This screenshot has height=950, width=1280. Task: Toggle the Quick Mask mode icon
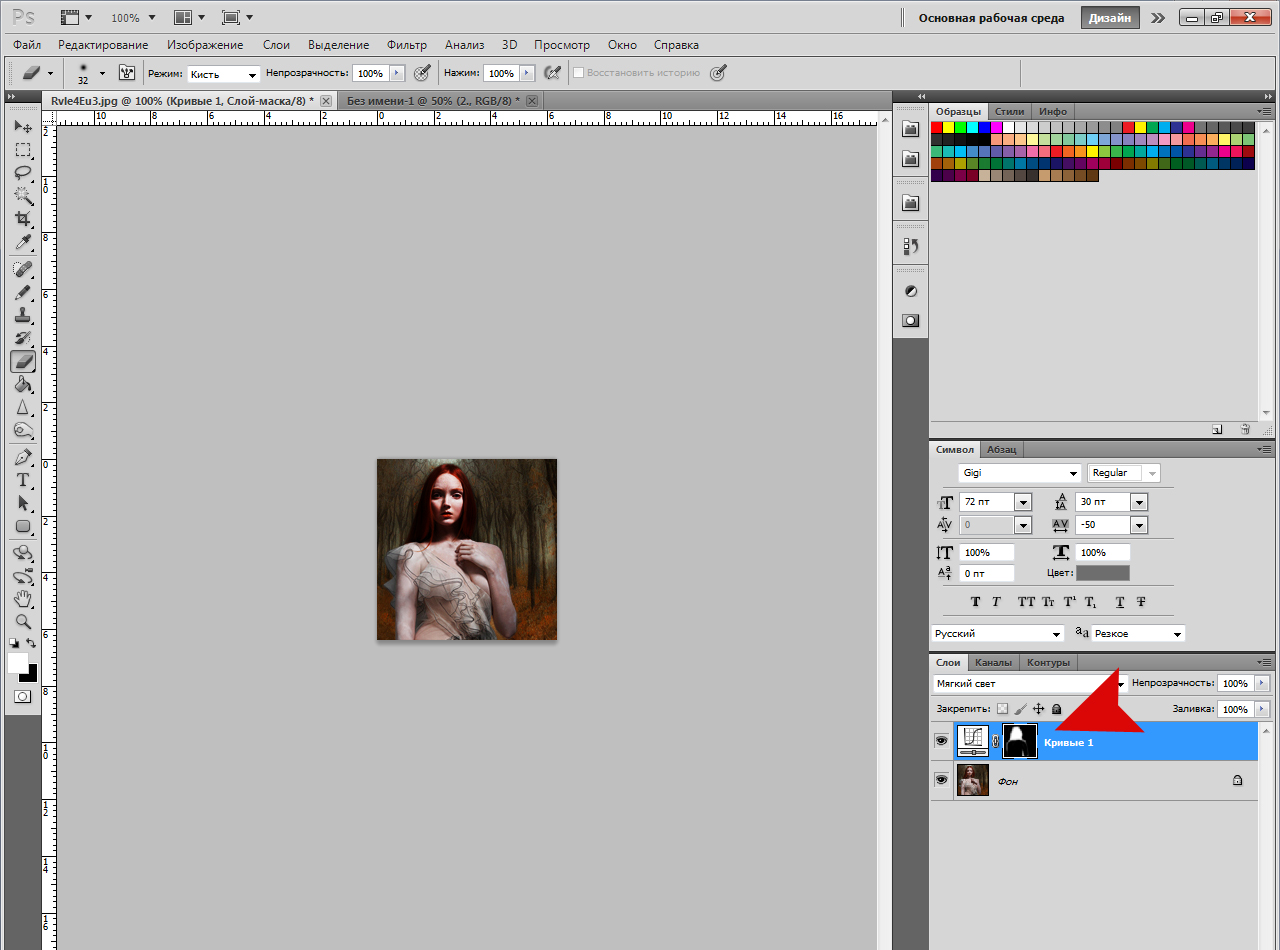22,696
